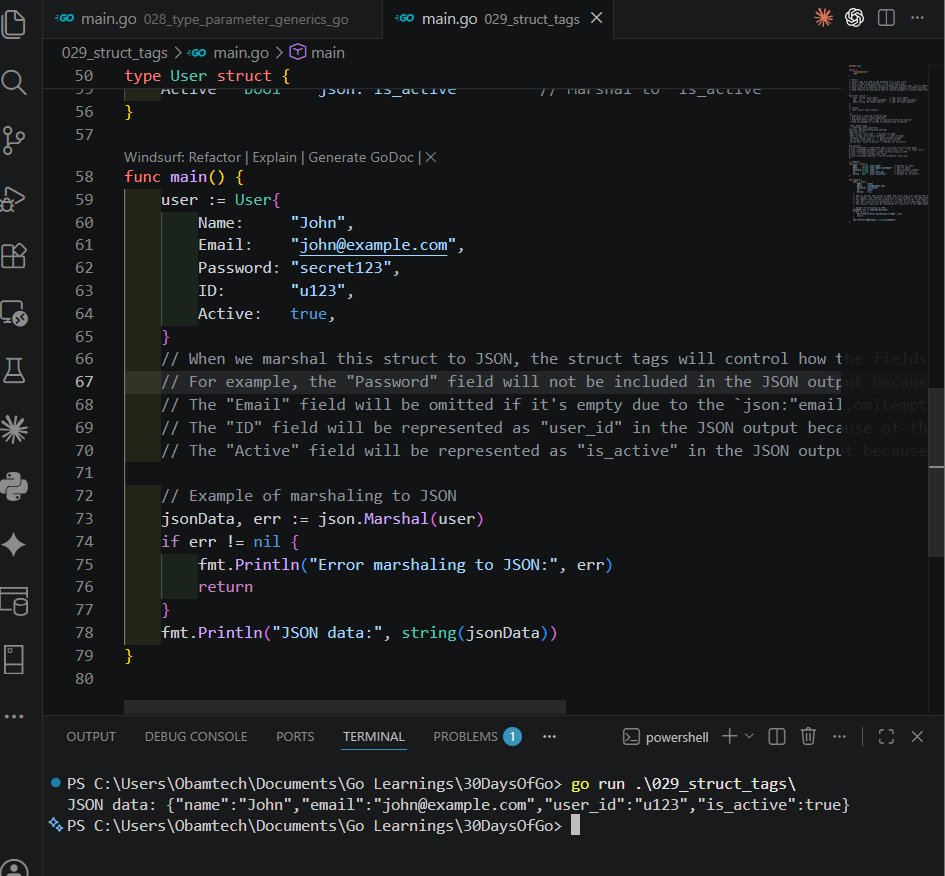Viewport: 945px width, 876px height.
Task: Open Remote Explorer in activity bar
Action: point(14,314)
